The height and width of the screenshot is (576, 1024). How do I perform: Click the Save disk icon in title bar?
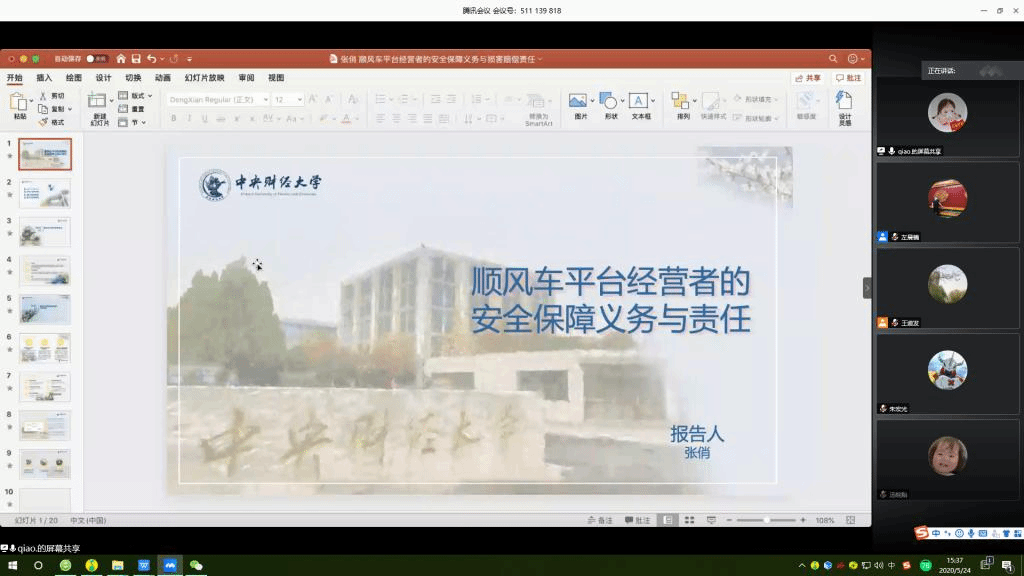click(x=136, y=59)
